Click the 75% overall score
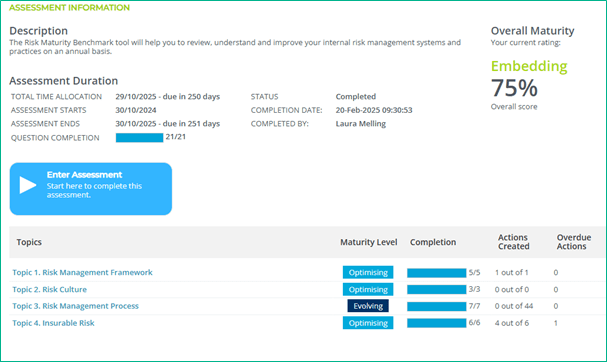Image resolution: width=607 pixels, height=362 pixels. click(514, 88)
